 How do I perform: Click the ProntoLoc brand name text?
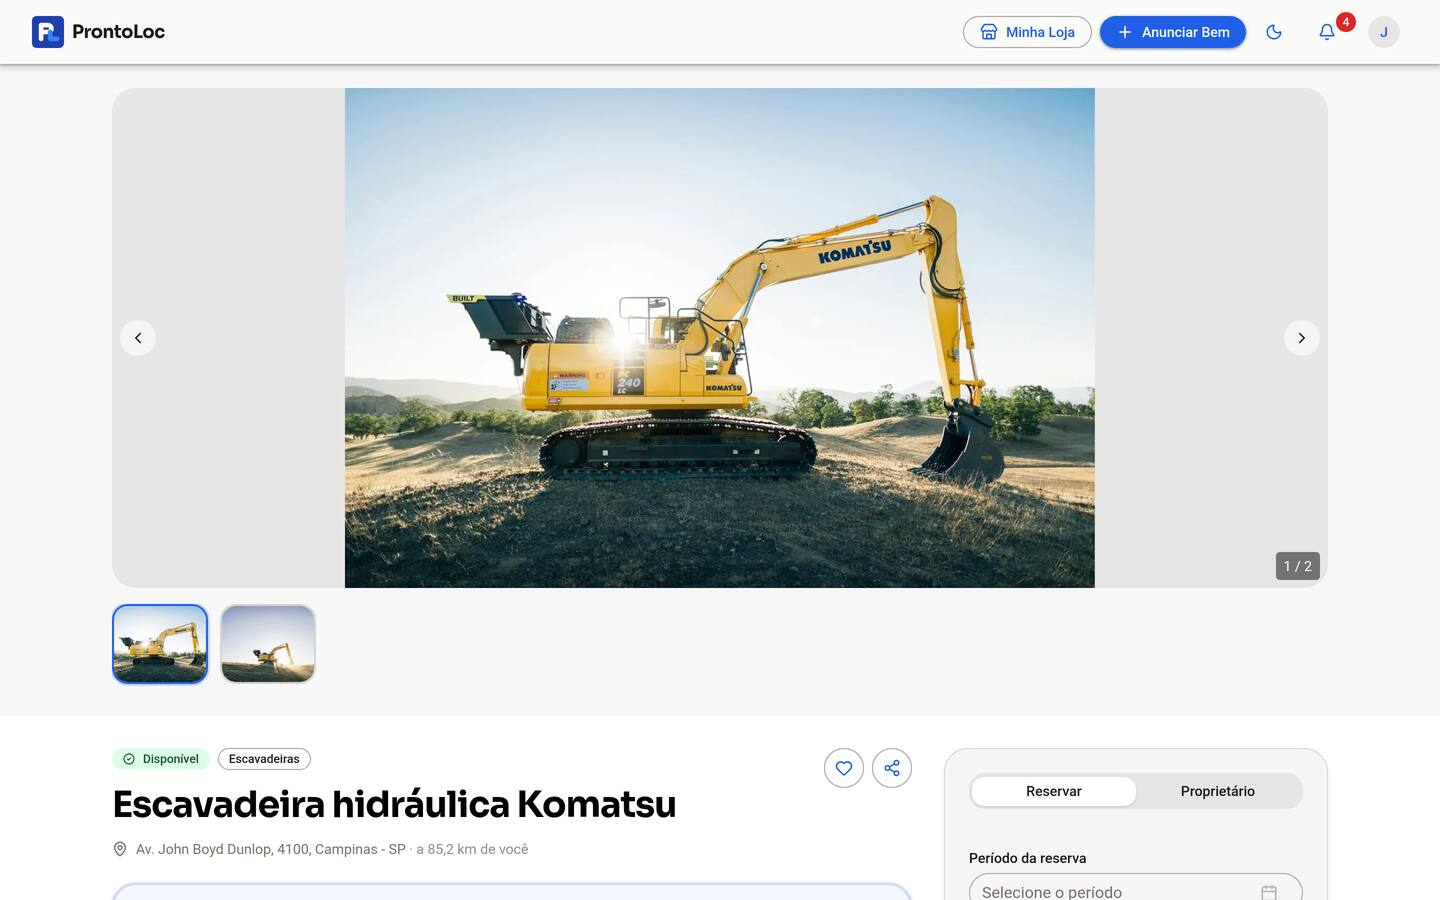(x=118, y=32)
